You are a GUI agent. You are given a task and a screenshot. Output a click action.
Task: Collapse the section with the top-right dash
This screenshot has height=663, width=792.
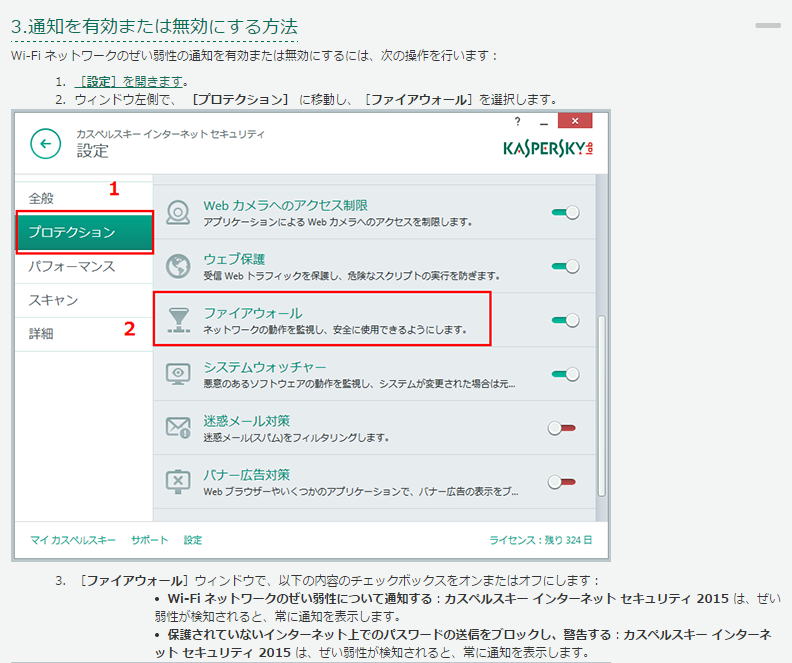click(768, 25)
